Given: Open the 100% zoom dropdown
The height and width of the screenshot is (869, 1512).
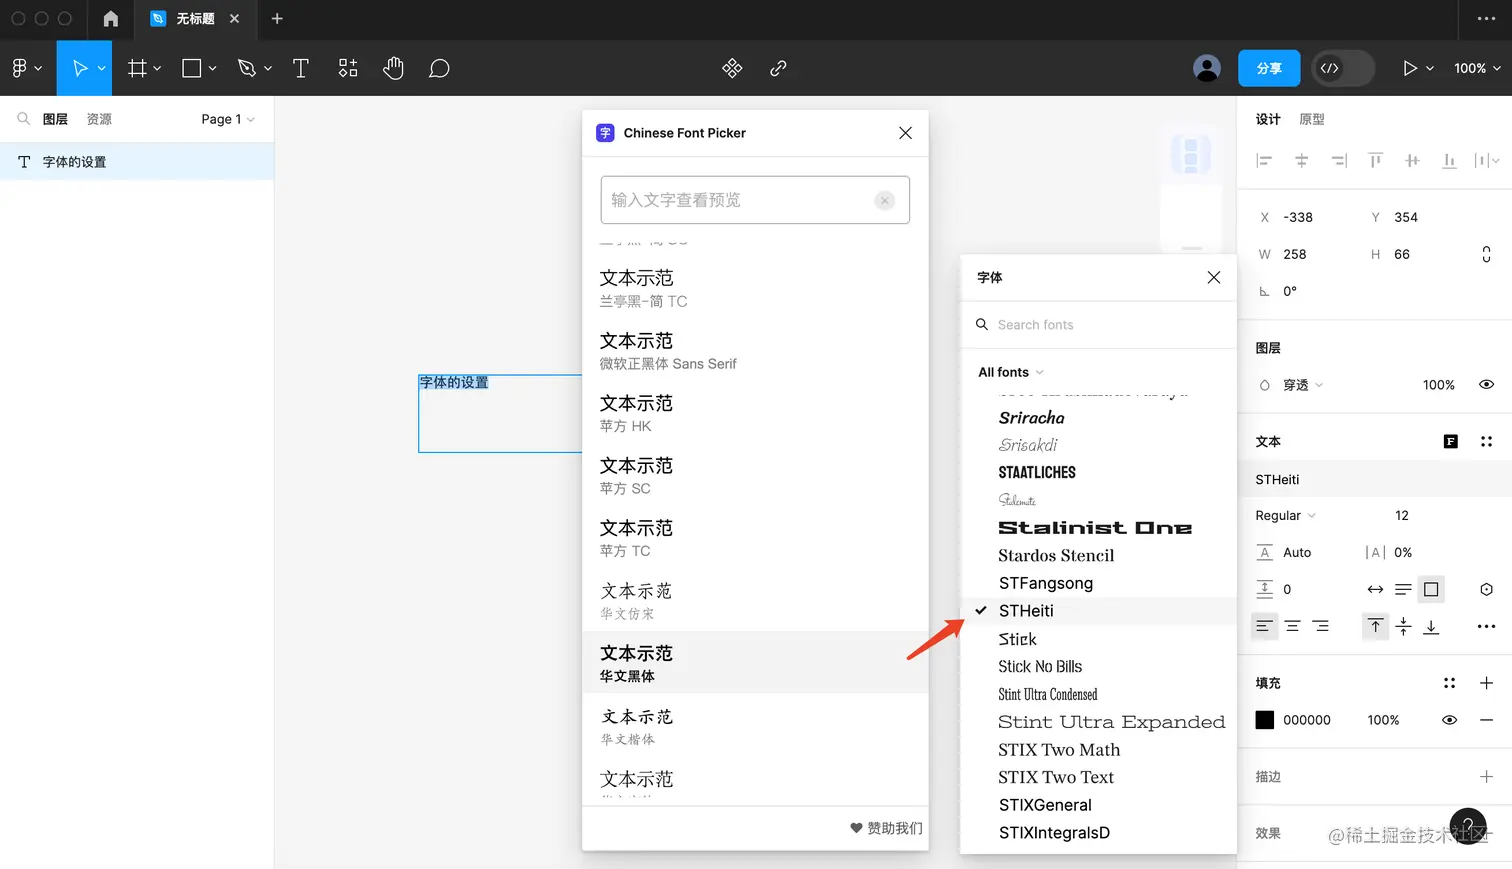Looking at the screenshot, I should tap(1477, 68).
